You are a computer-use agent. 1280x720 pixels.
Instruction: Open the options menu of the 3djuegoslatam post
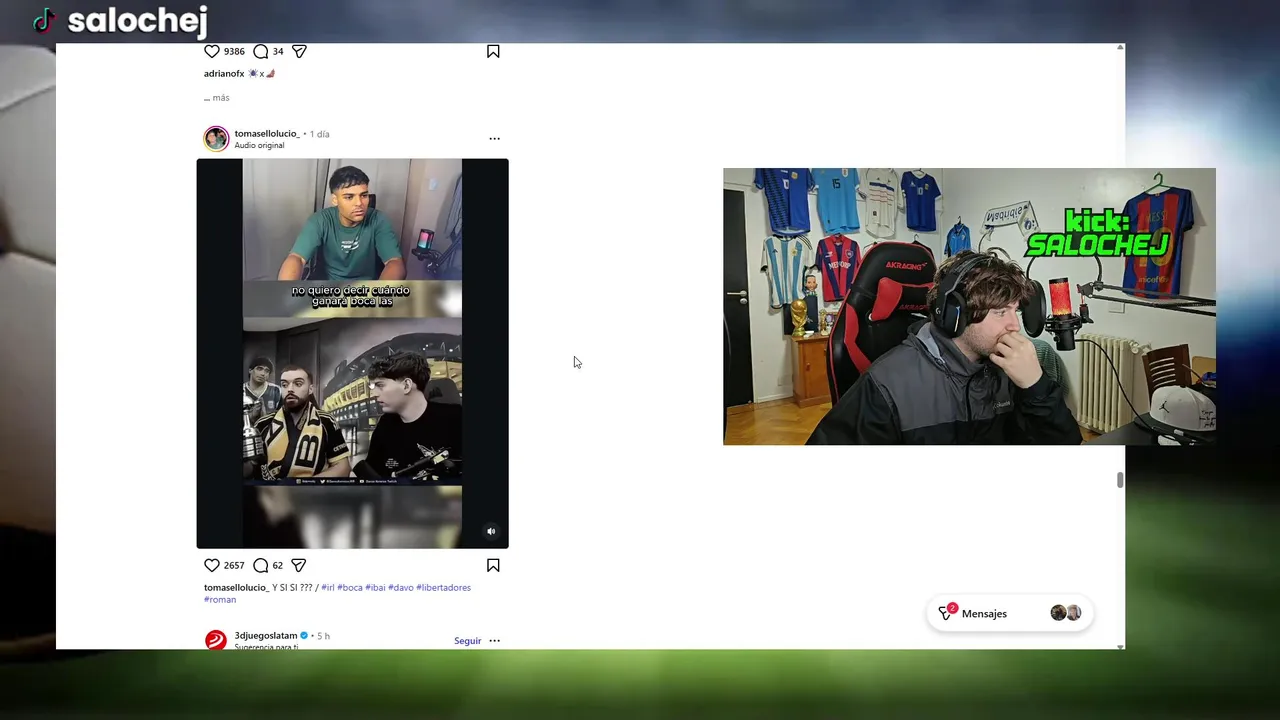point(494,641)
